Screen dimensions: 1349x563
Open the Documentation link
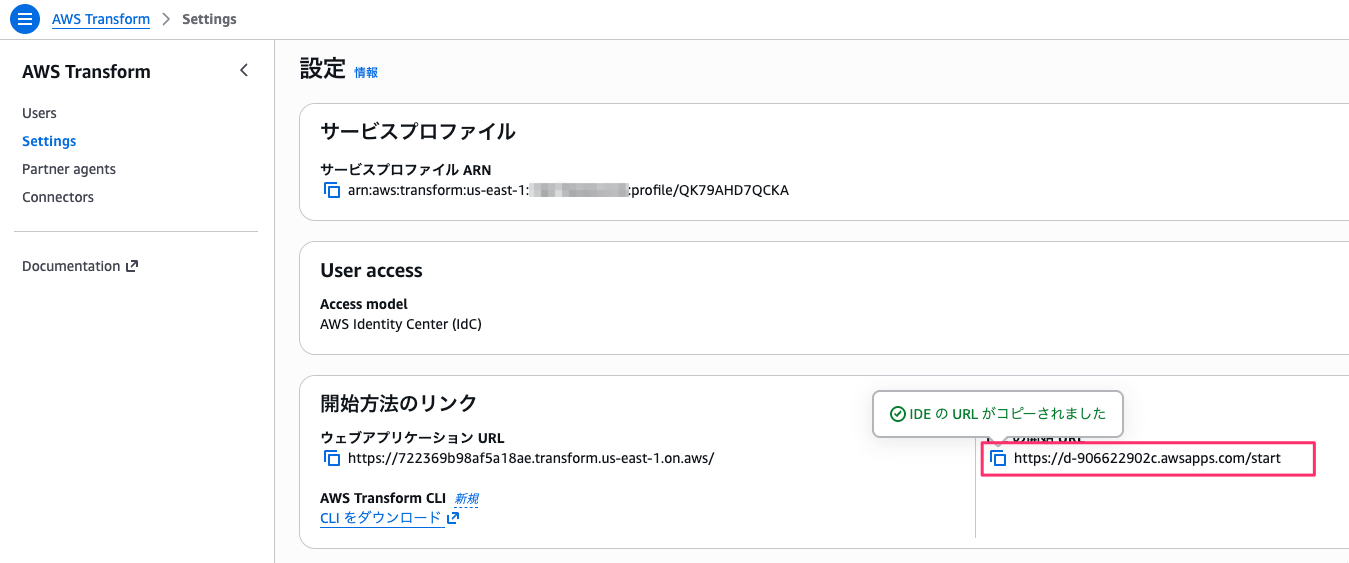click(x=70, y=266)
